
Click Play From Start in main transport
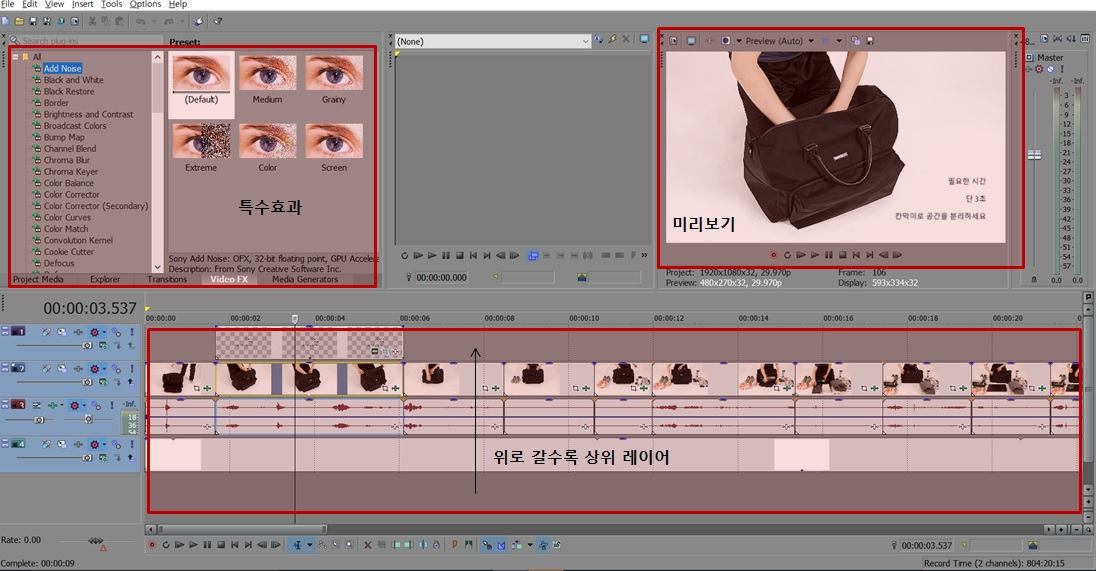click(179, 545)
